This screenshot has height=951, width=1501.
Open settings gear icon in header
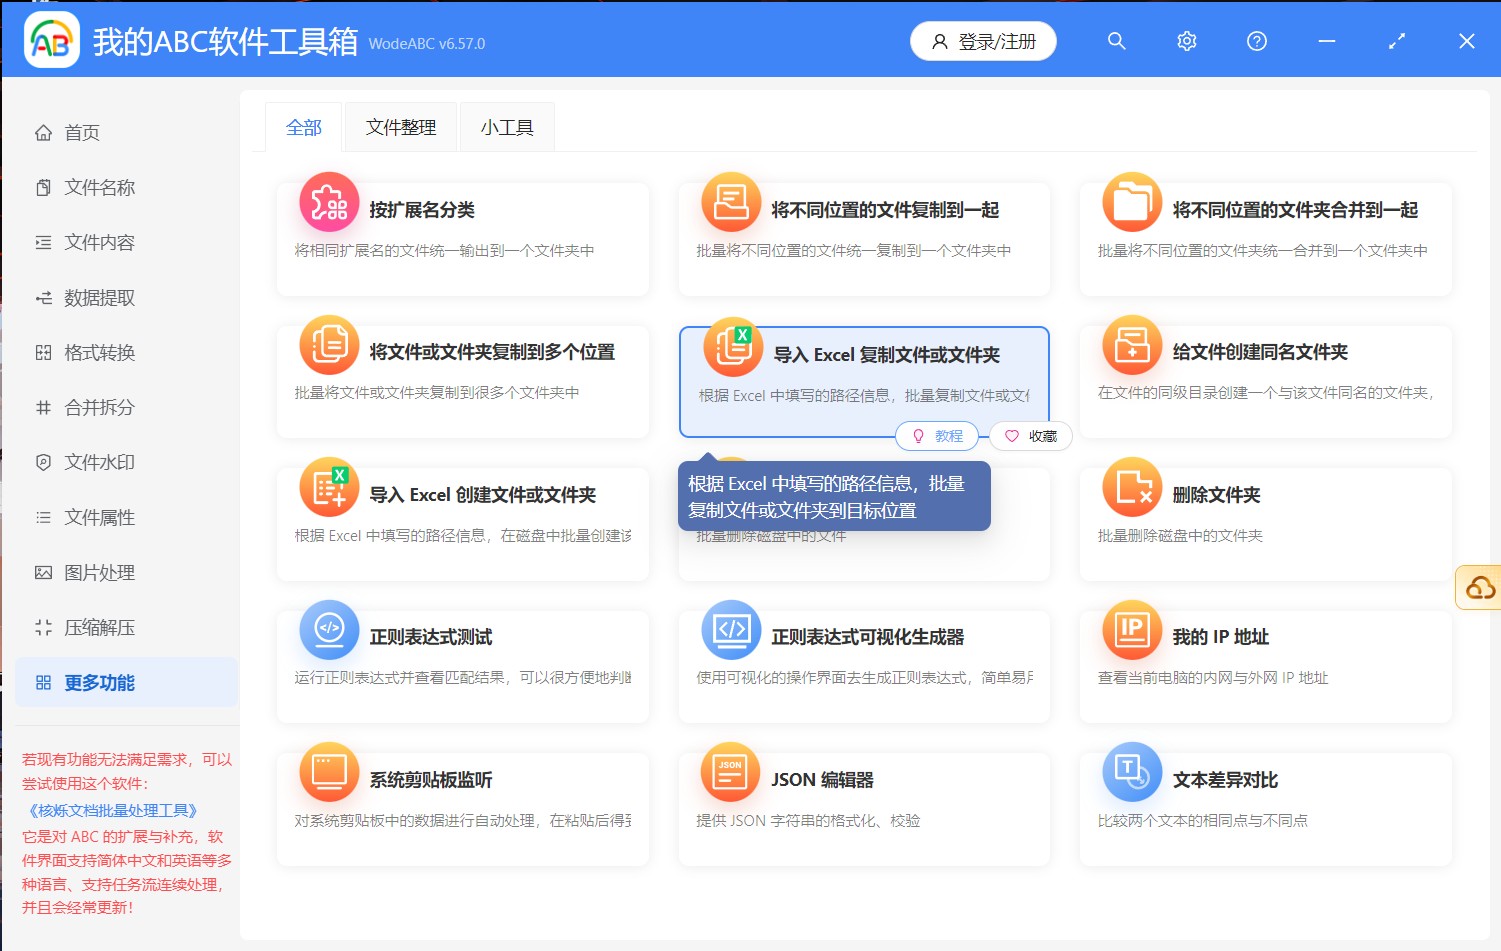click(1187, 41)
